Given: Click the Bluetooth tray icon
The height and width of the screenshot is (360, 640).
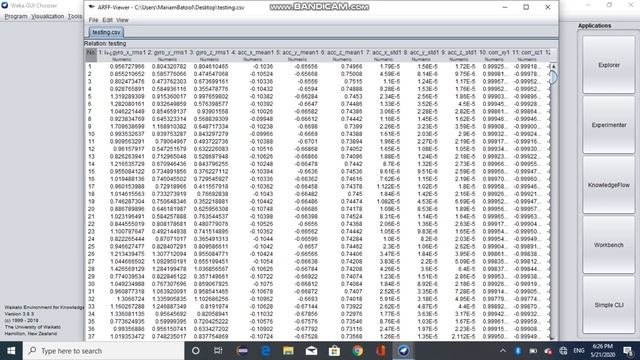Looking at the screenshot, I should coord(518,351).
